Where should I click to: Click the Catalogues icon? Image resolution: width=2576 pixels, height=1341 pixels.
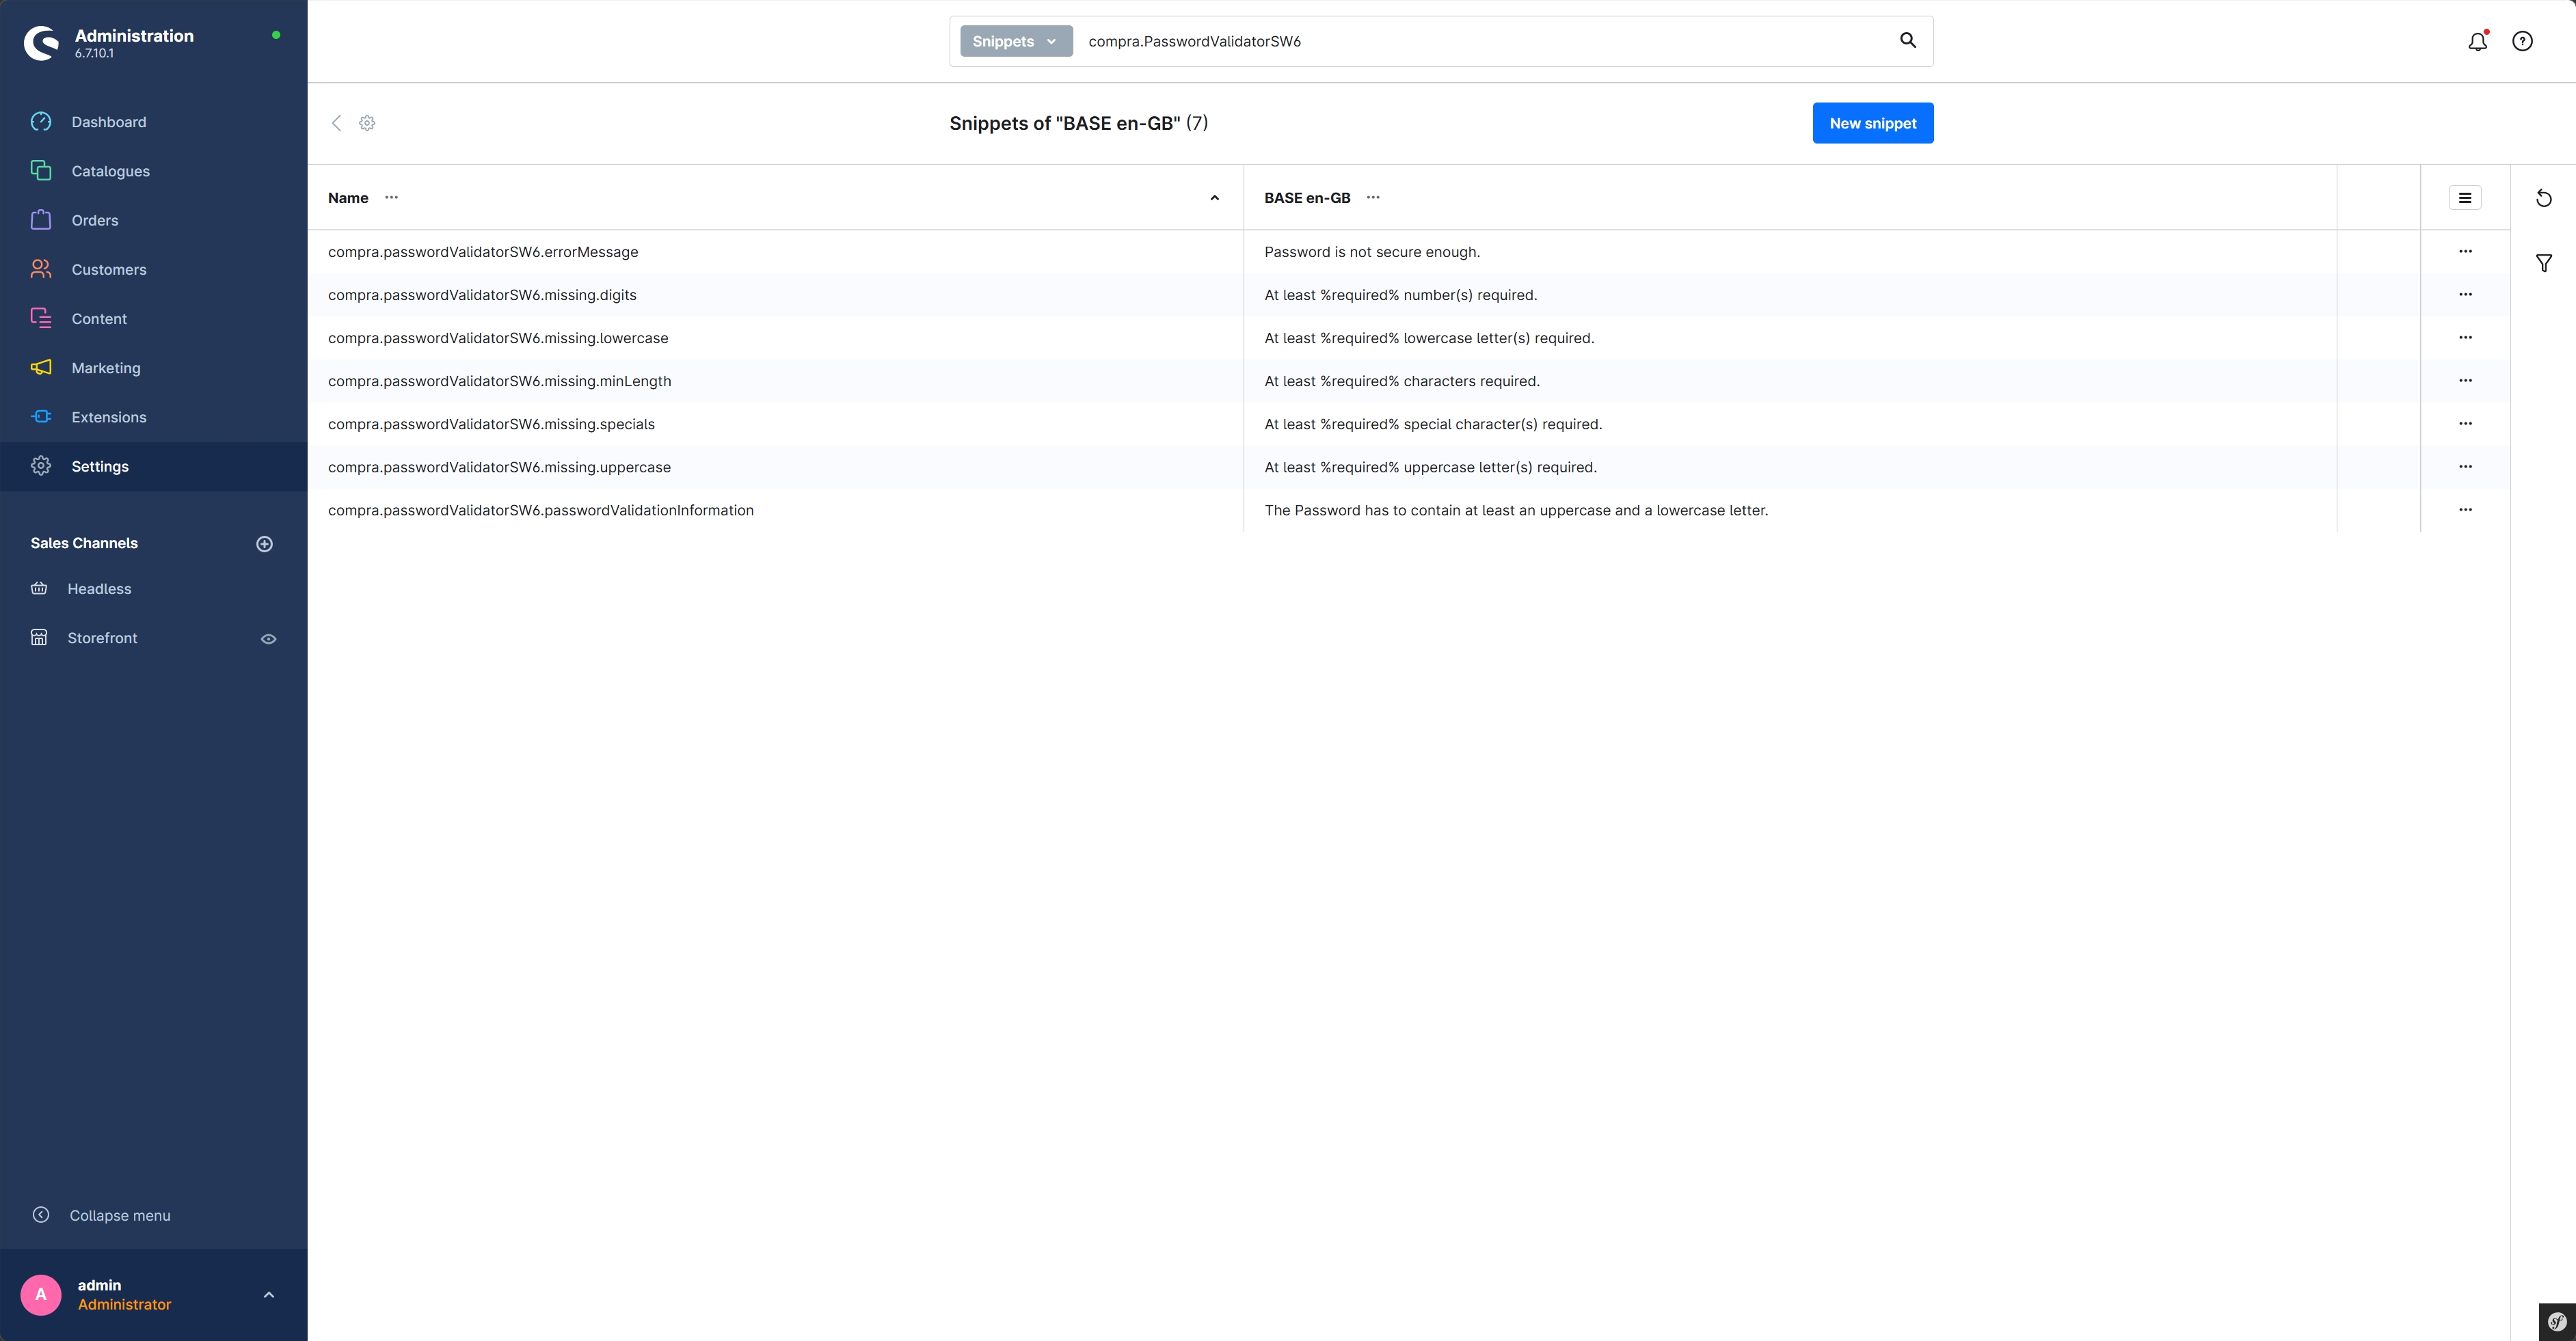pyautogui.click(x=41, y=171)
